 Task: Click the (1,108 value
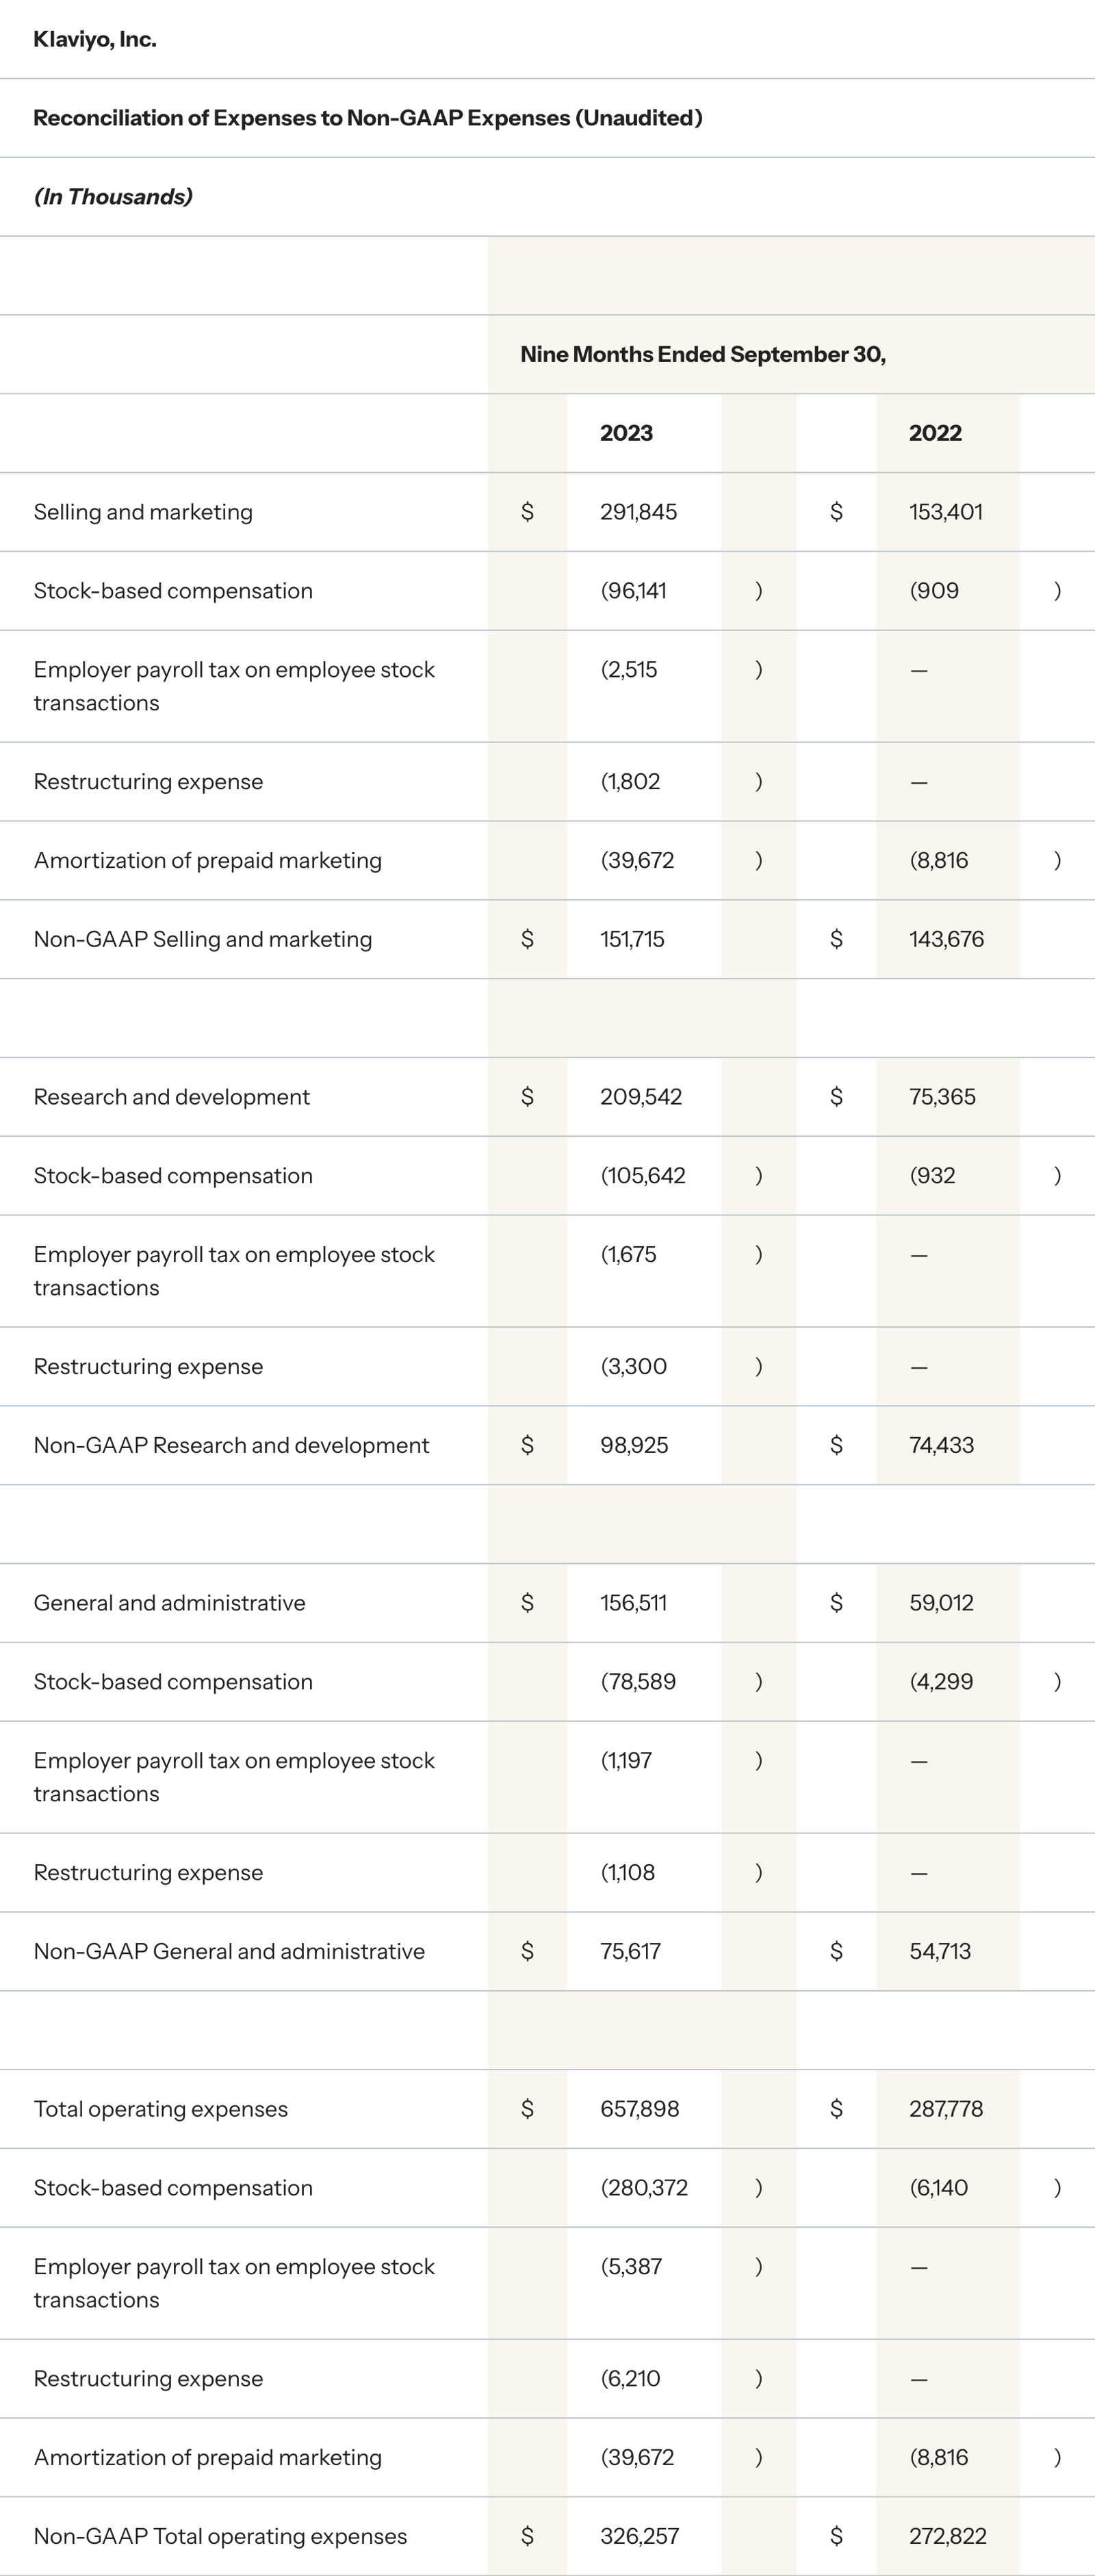[628, 1873]
